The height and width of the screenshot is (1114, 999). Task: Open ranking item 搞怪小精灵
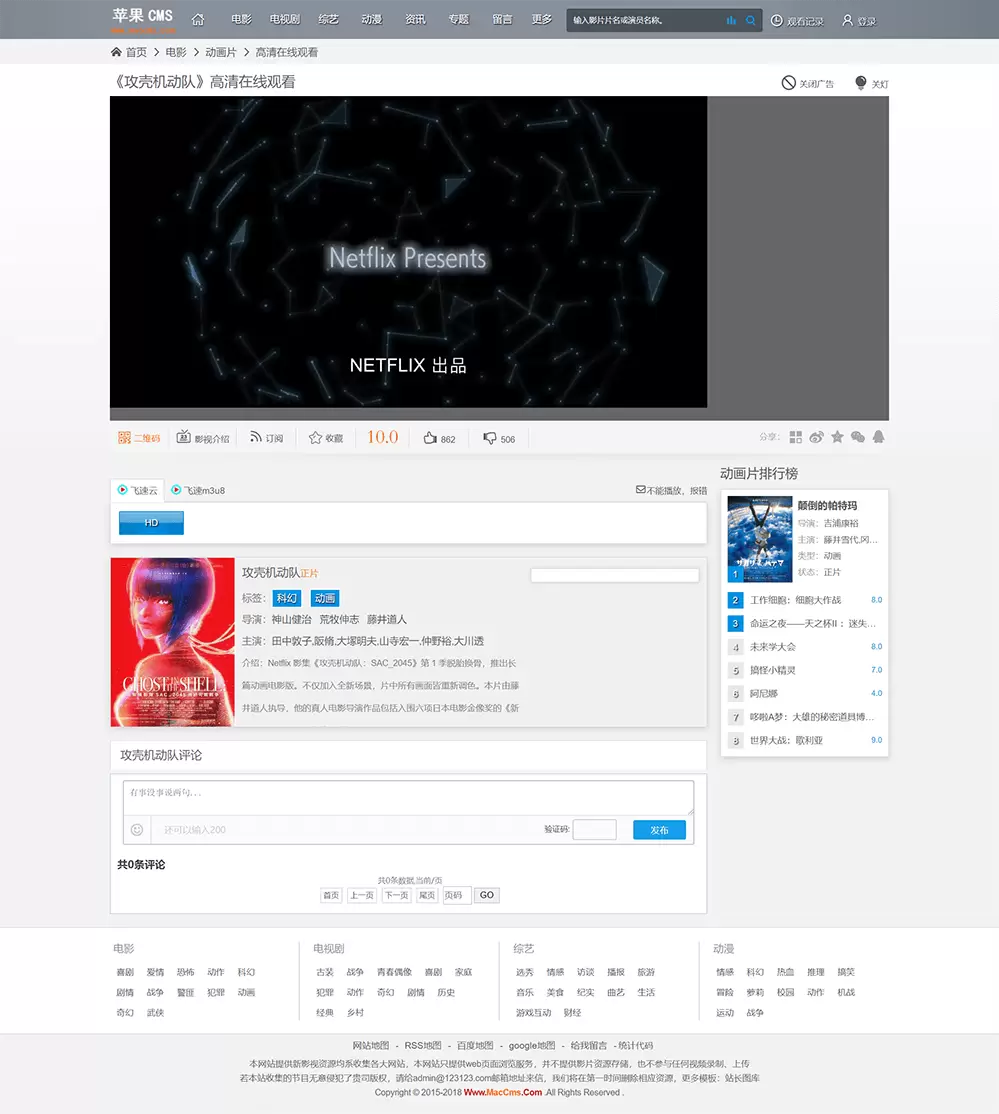pos(773,670)
